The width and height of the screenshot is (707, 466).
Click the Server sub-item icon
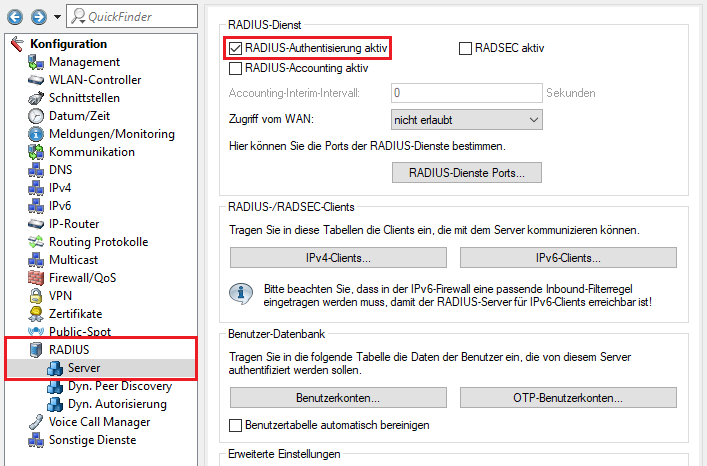[x=55, y=368]
